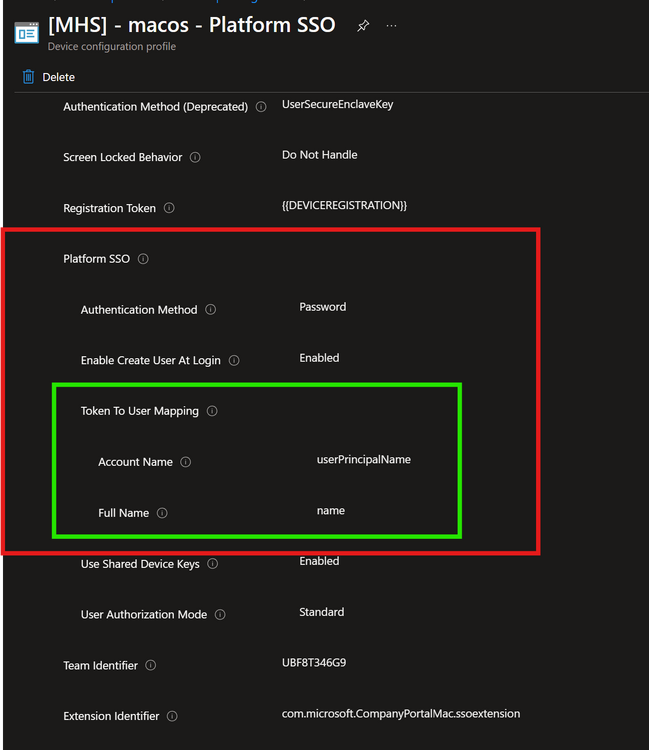Select the com.microsoft.CompanyPortalMac.ssoextension value
649x750 pixels.
(401, 714)
